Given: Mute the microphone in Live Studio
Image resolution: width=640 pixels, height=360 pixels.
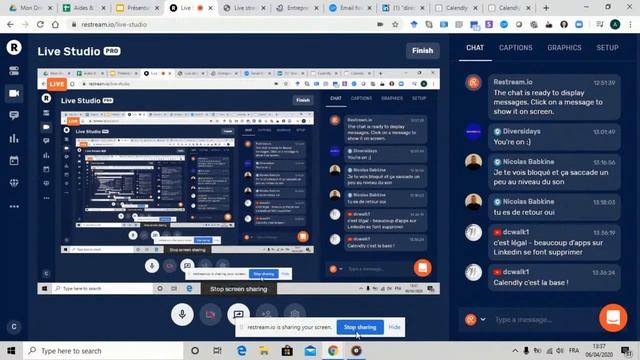Looking at the screenshot, I should [182, 314].
